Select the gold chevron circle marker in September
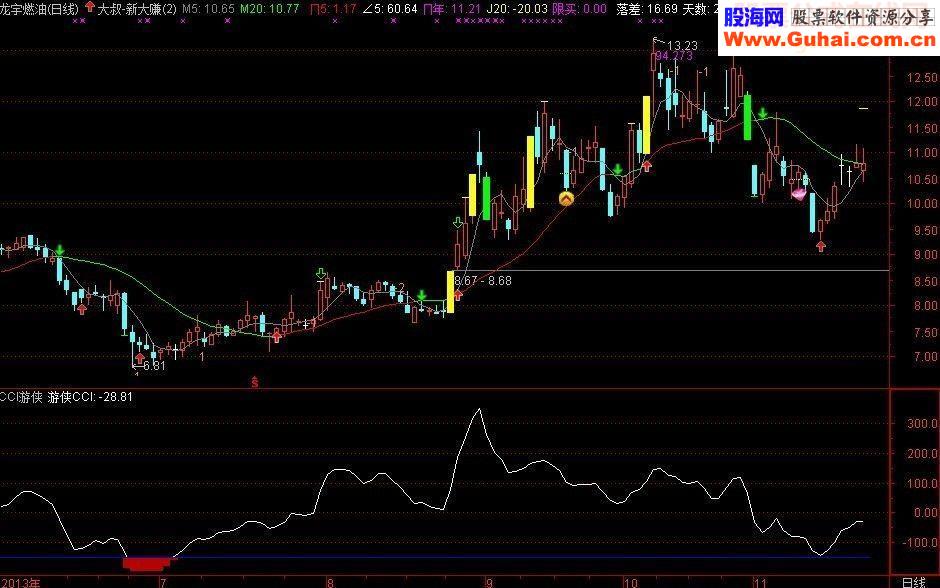940x588 pixels. (566, 198)
